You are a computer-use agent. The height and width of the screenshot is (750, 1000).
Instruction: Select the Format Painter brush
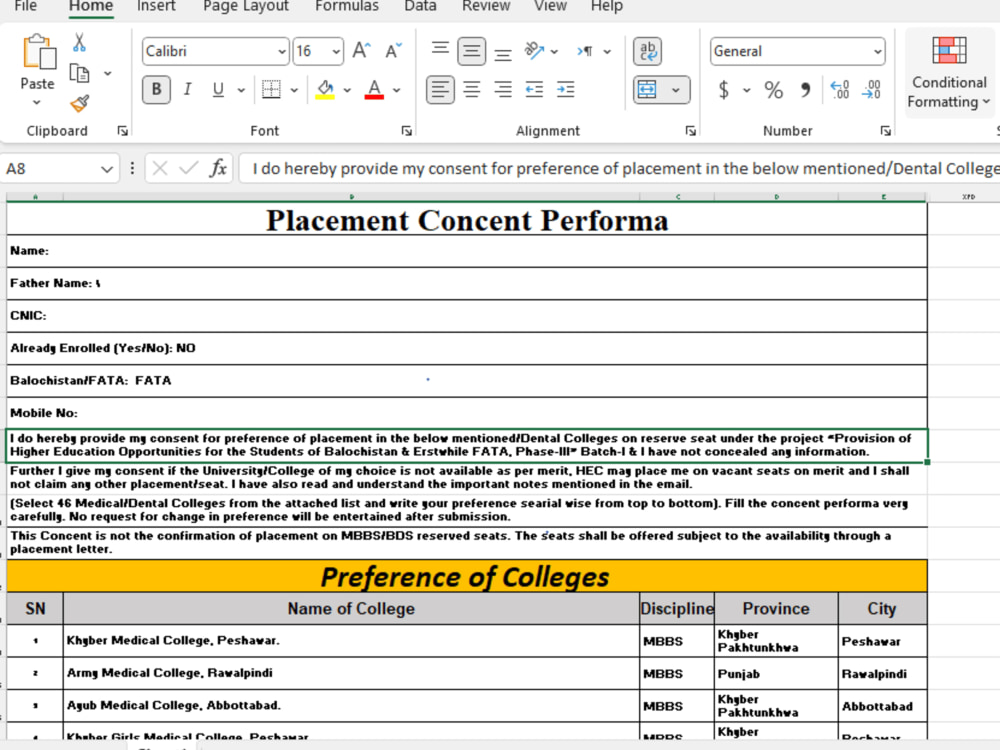79,103
